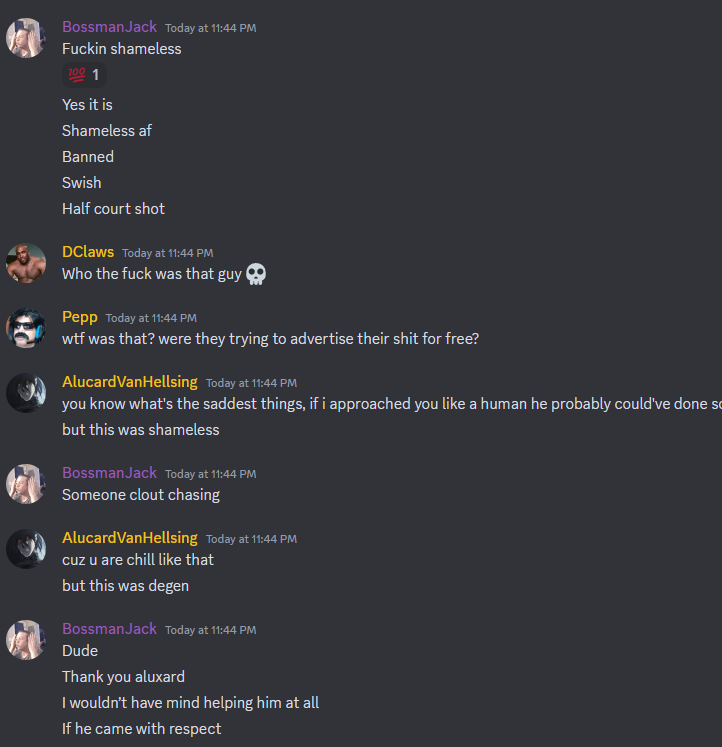Click the timestamp on DClaws' message
The image size is (722, 747).
(168, 253)
